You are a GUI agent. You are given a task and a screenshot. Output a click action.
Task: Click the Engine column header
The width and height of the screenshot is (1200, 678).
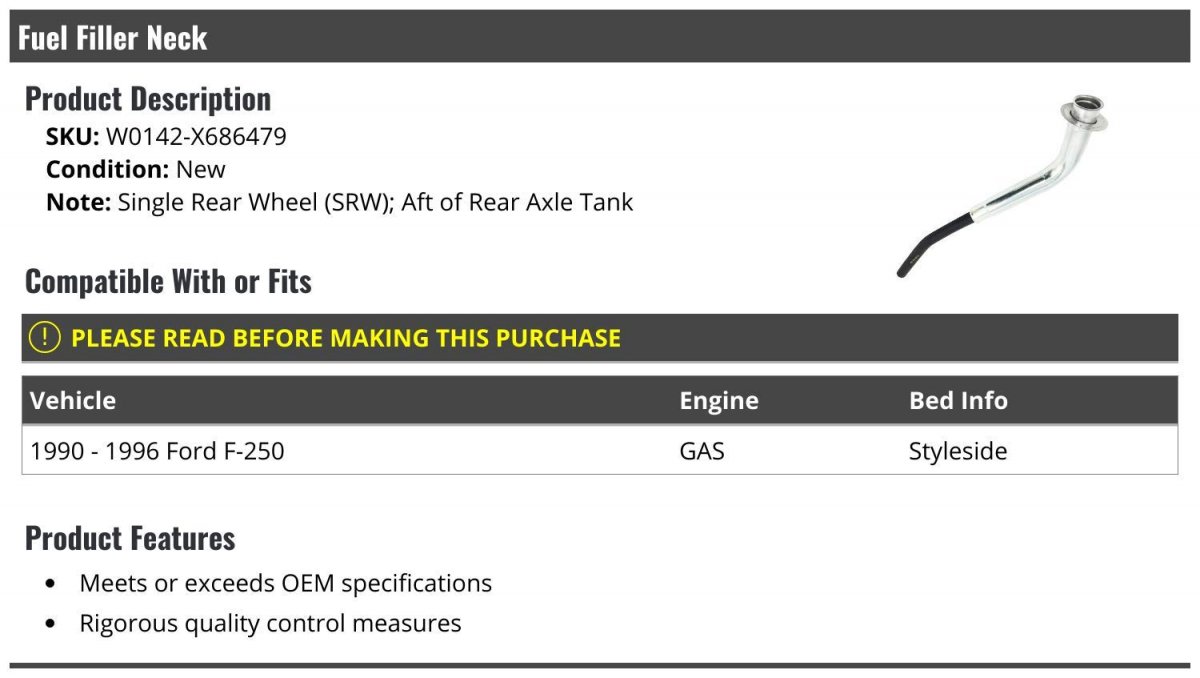pos(718,401)
